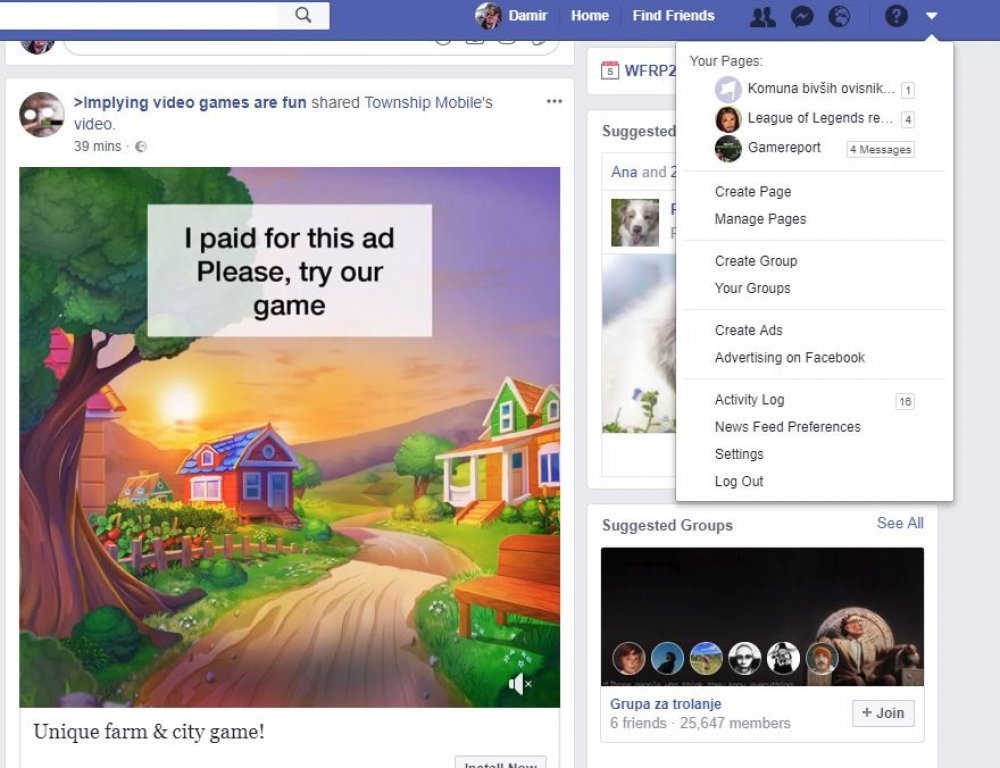Open Activity Log from the menu
This screenshot has height=768, width=1000.
coord(749,400)
